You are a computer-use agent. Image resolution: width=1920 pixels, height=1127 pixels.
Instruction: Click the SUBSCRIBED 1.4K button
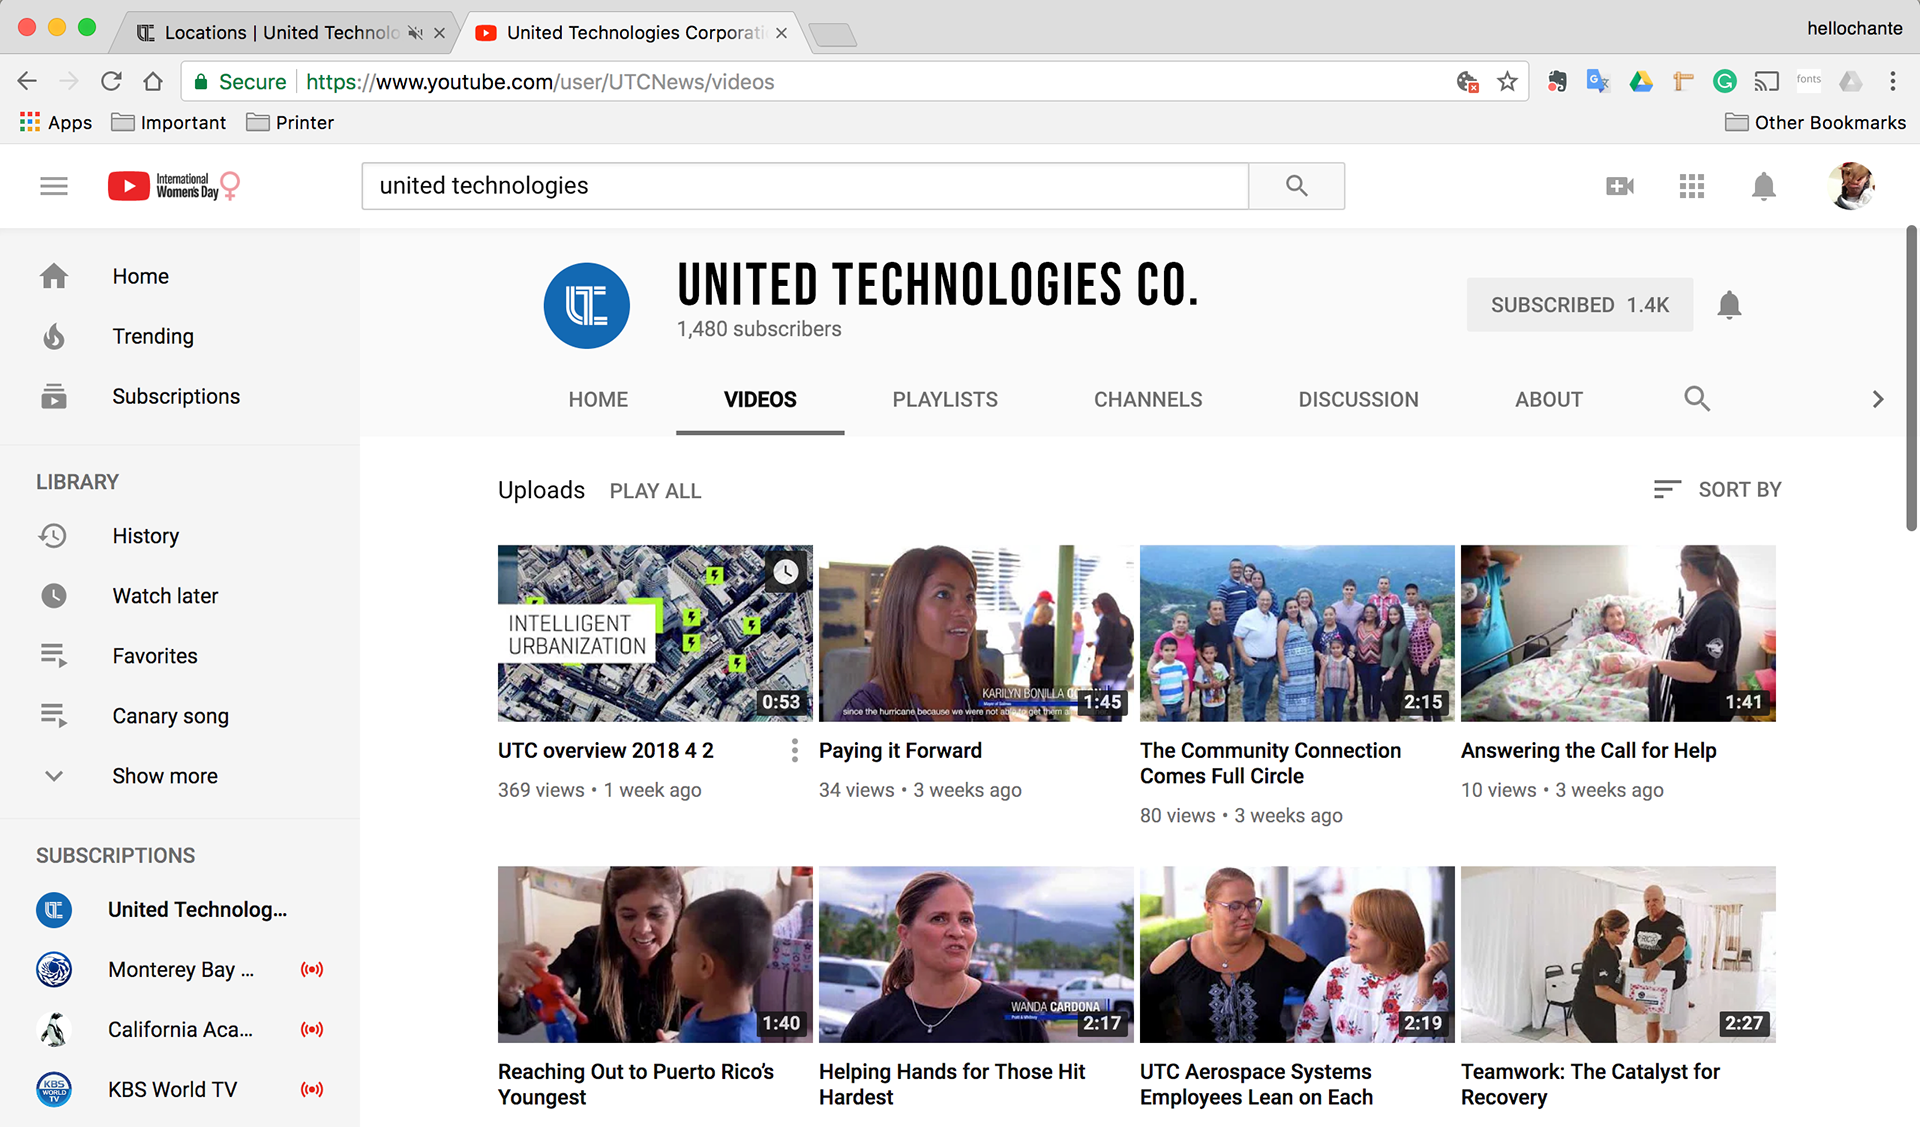click(1580, 305)
